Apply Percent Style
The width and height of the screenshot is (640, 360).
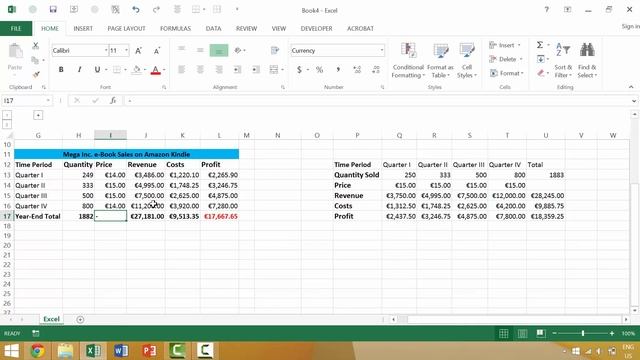coord(319,70)
